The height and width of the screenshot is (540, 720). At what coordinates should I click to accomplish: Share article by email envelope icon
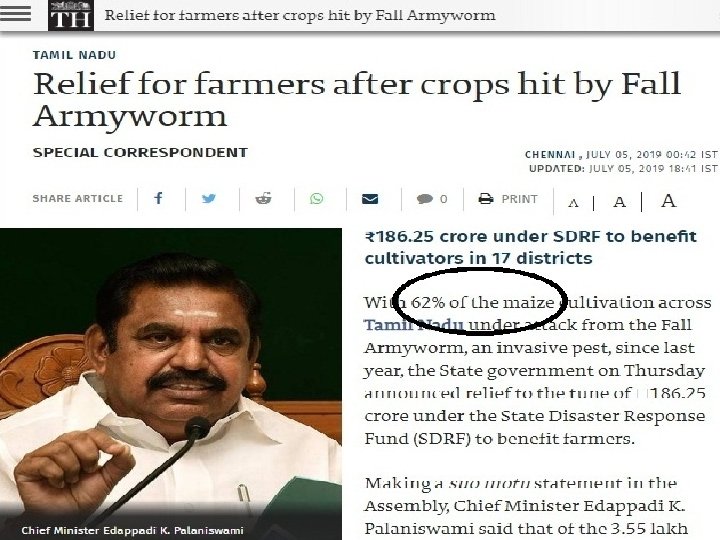click(370, 199)
